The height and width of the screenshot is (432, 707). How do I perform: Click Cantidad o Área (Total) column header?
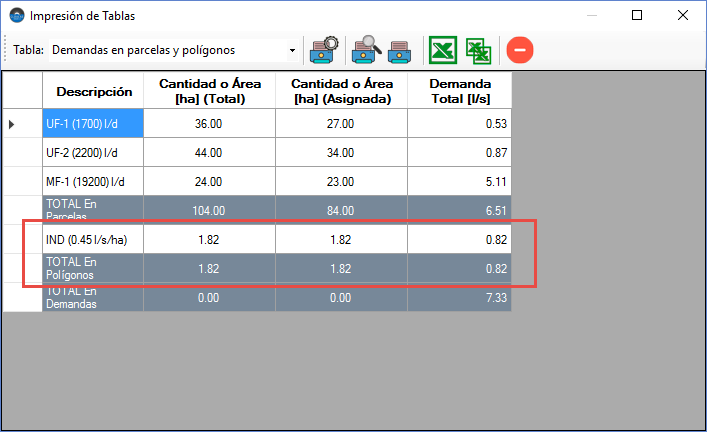click(209, 91)
